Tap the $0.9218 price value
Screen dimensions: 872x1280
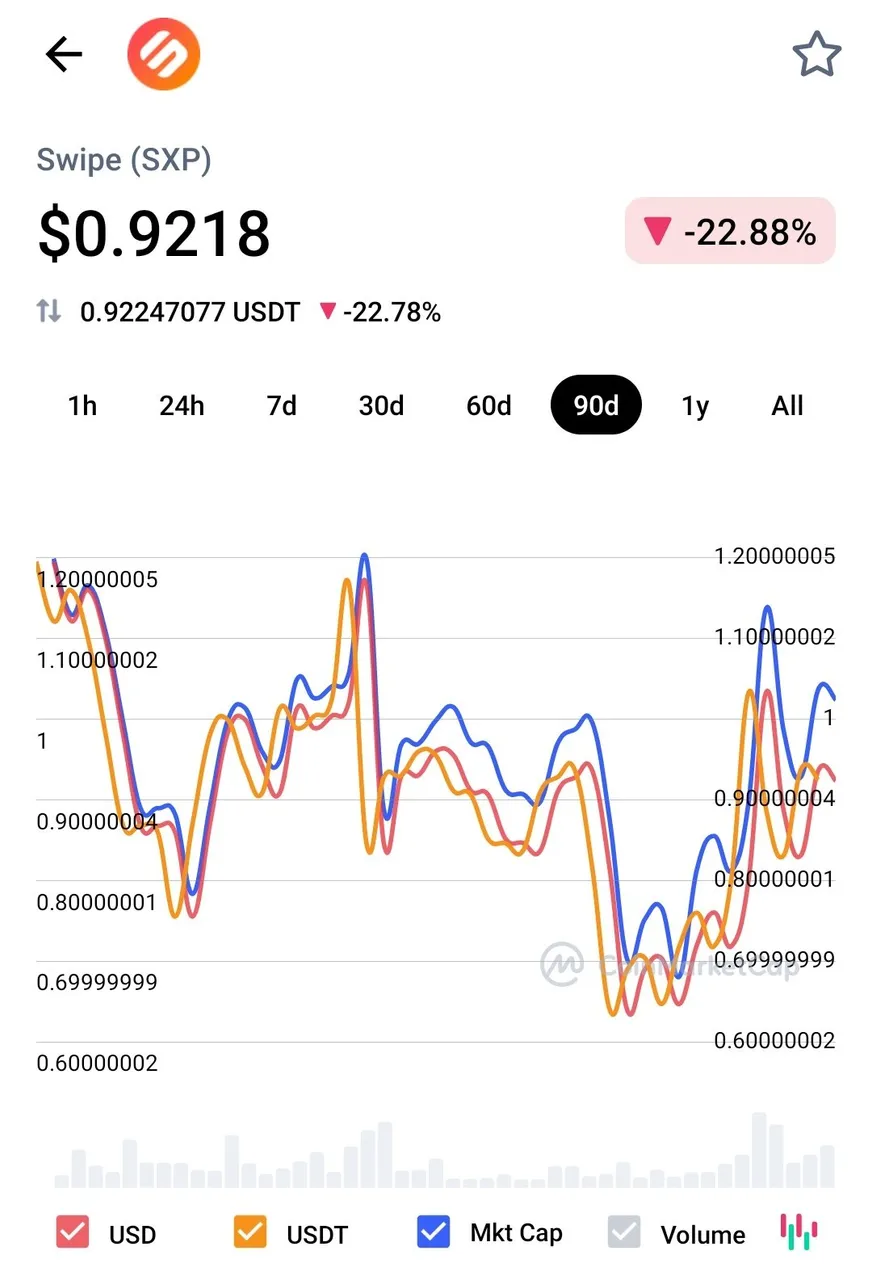pyautogui.click(x=154, y=233)
